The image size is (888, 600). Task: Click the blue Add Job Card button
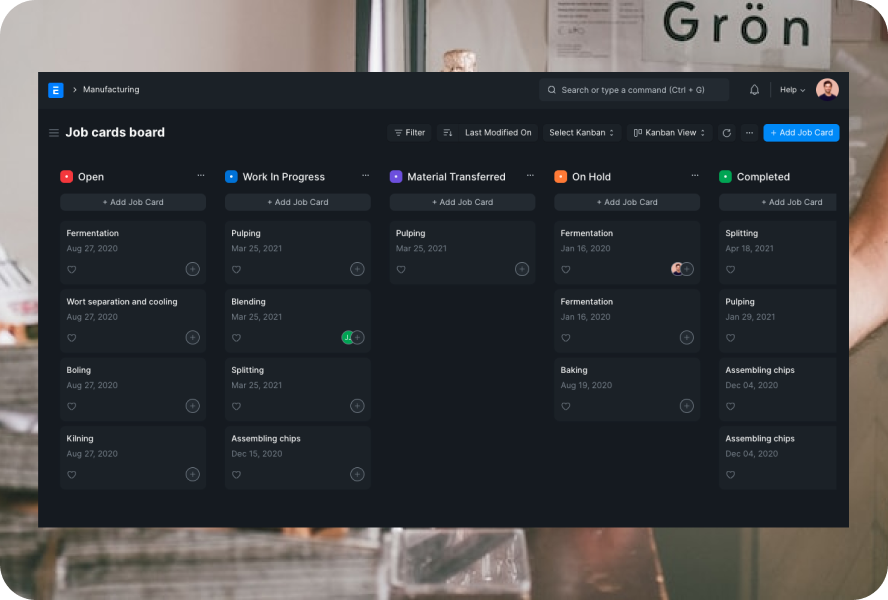[x=801, y=133]
